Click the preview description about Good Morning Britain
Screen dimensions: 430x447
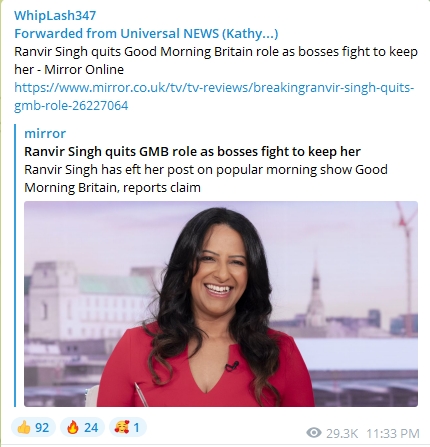pos(206,178)
